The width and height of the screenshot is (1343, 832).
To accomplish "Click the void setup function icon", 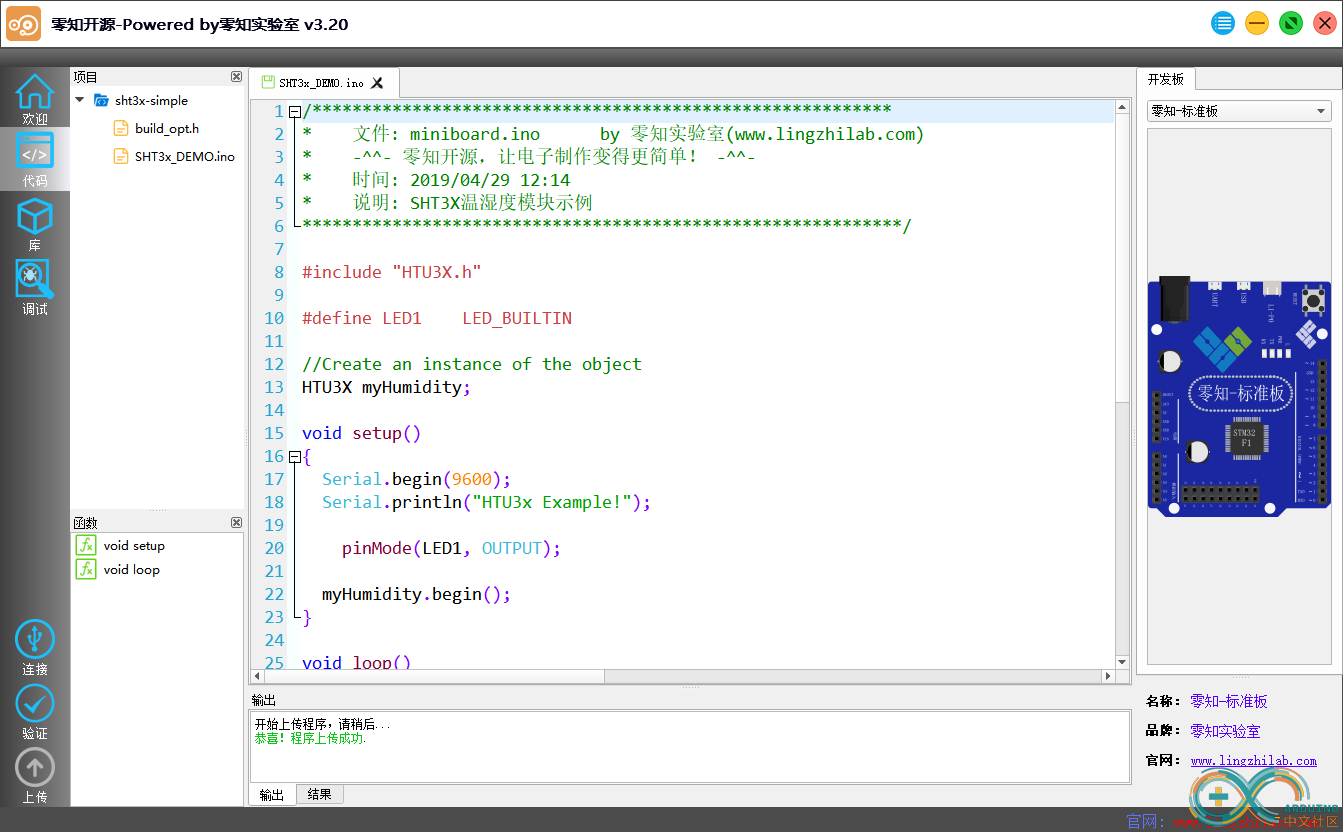I will point(86,545).
